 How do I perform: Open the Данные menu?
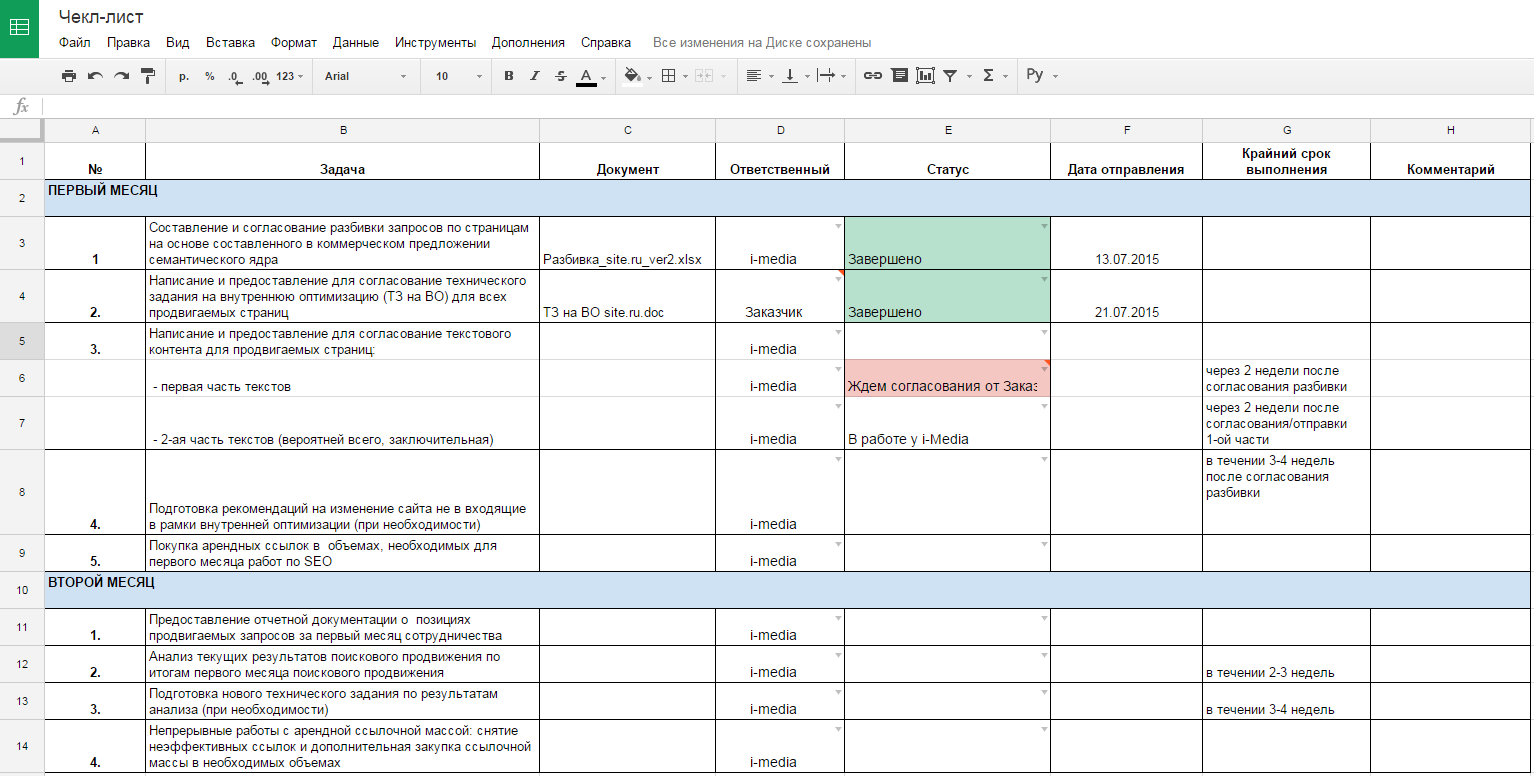click(x=355, y=43)
